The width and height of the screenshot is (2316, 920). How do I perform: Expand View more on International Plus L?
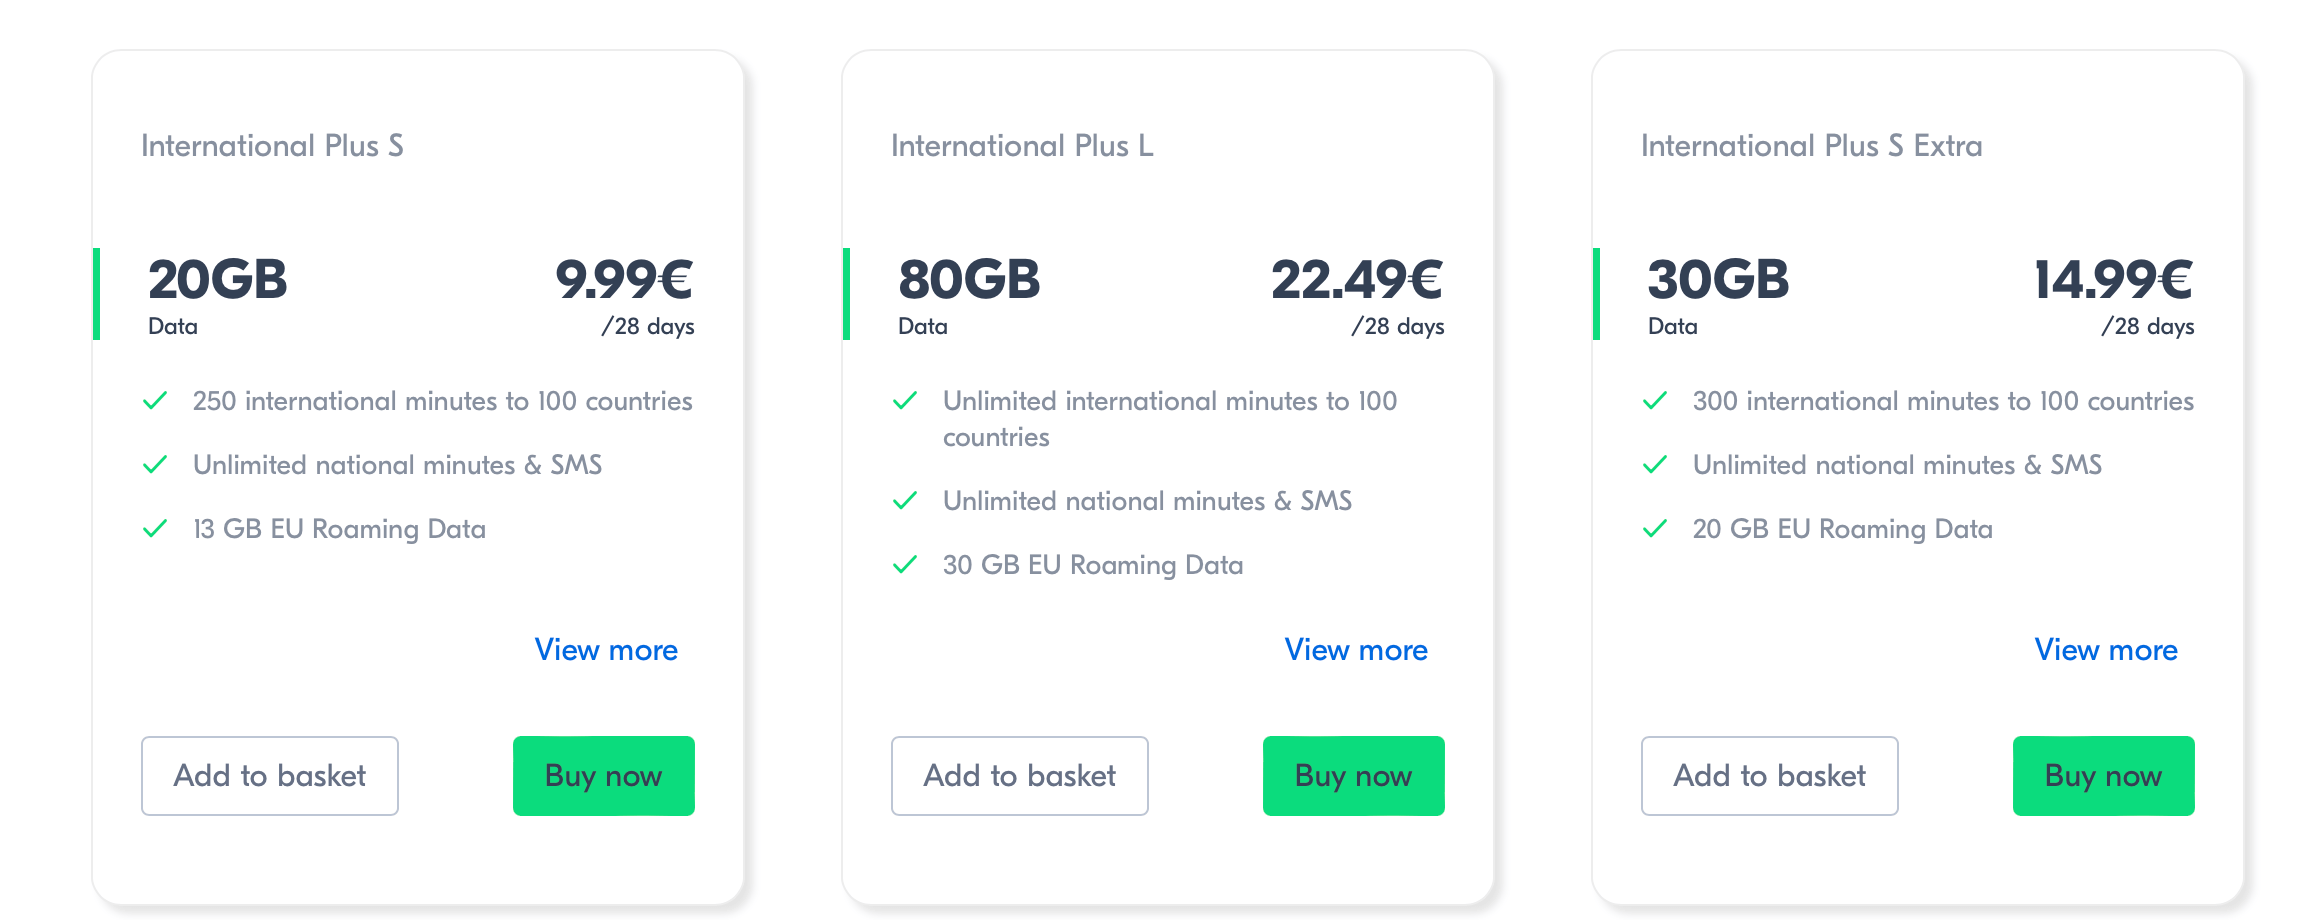coord(1356,650)
